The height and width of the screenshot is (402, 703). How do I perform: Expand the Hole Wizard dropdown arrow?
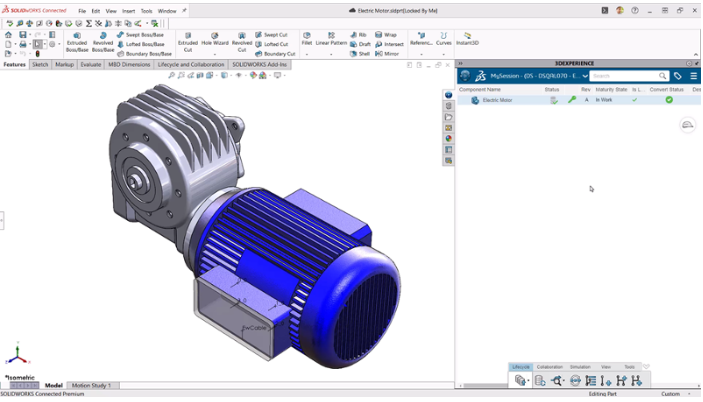pyautogui.click(x=215, y=54)
